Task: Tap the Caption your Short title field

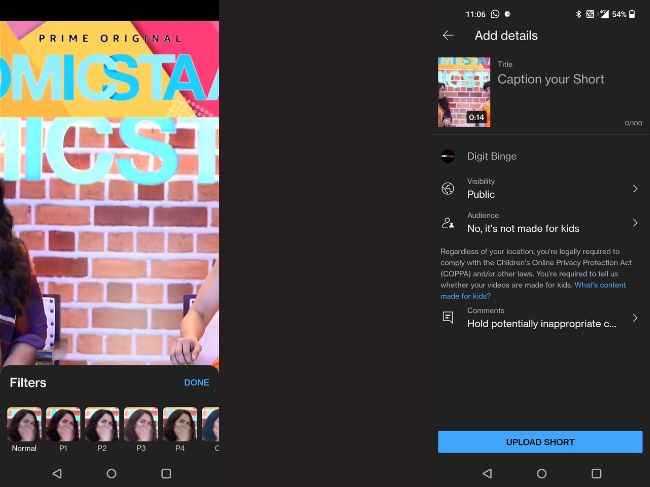Action: [x=551, y=79]
